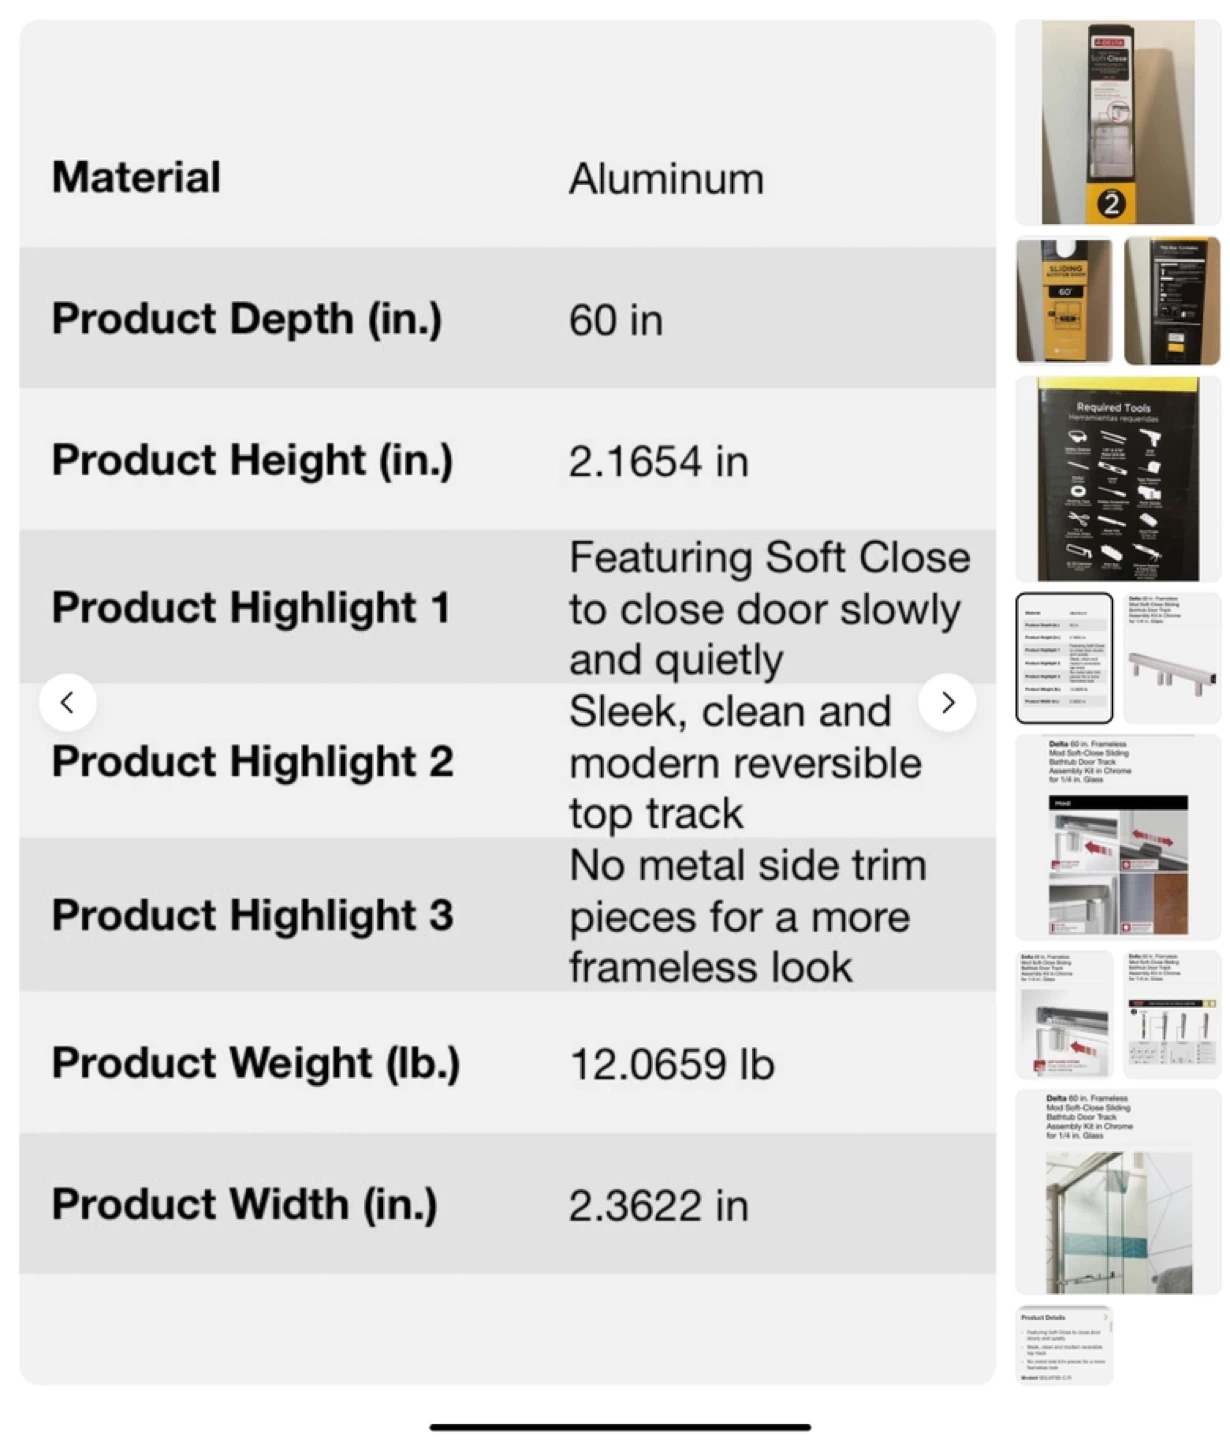Go to the previous image with left chevron
The image size is (1230, 1440).
click(67, 703)
